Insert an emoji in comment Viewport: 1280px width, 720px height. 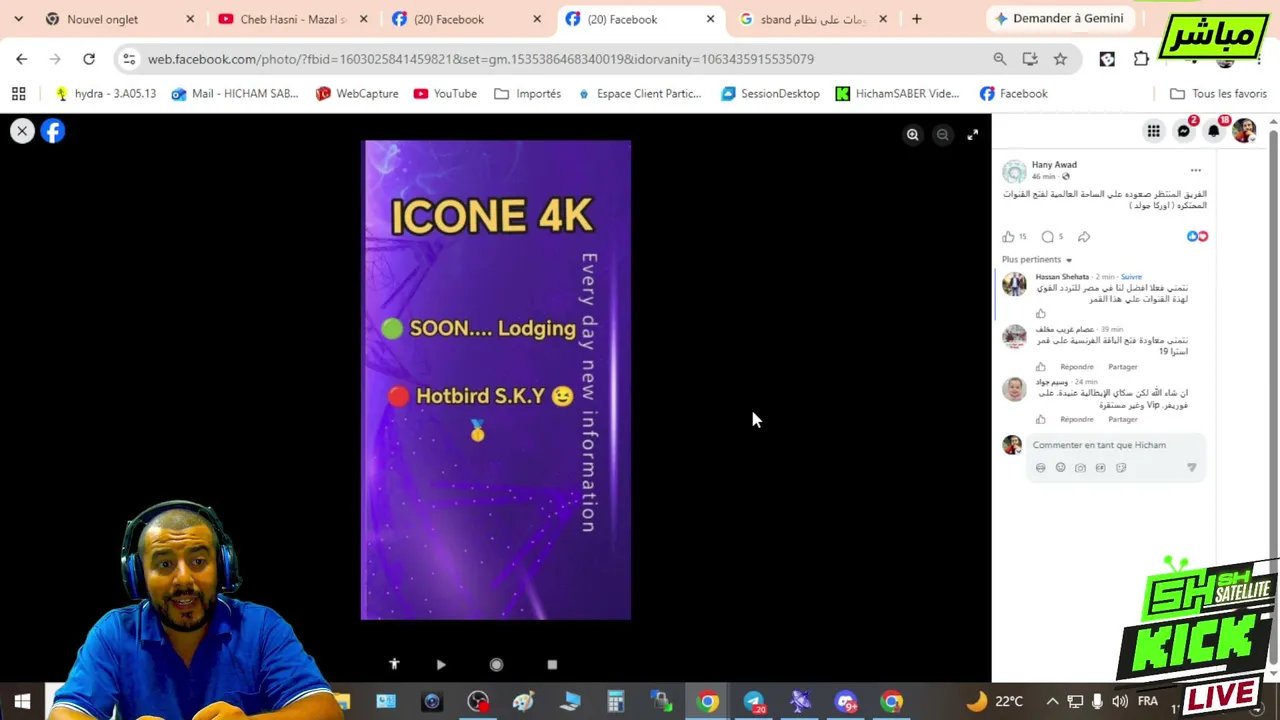[1061, 468]
